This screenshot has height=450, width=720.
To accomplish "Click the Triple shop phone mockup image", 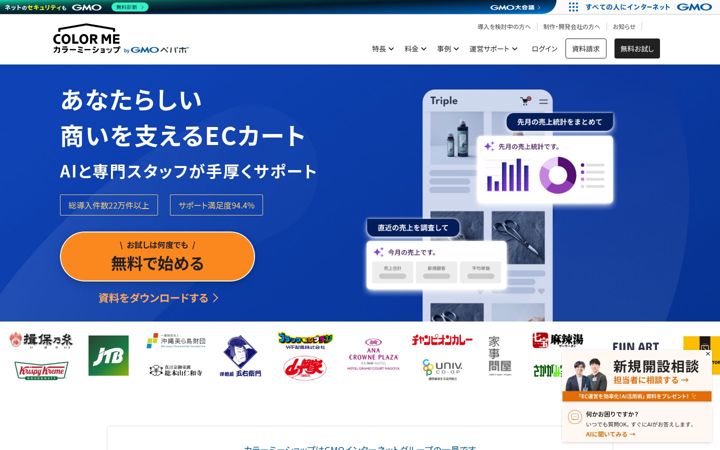I will (487, 205).
